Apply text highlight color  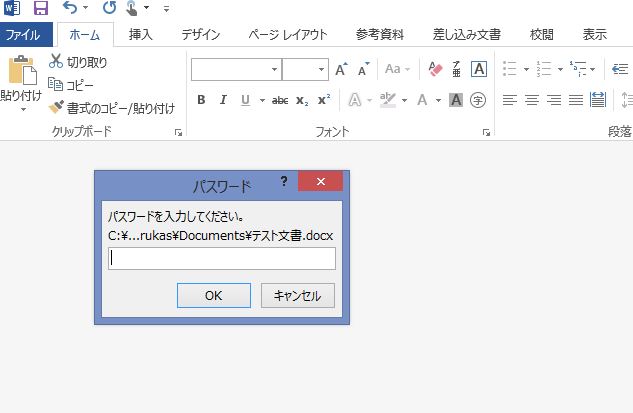[388, 100]
